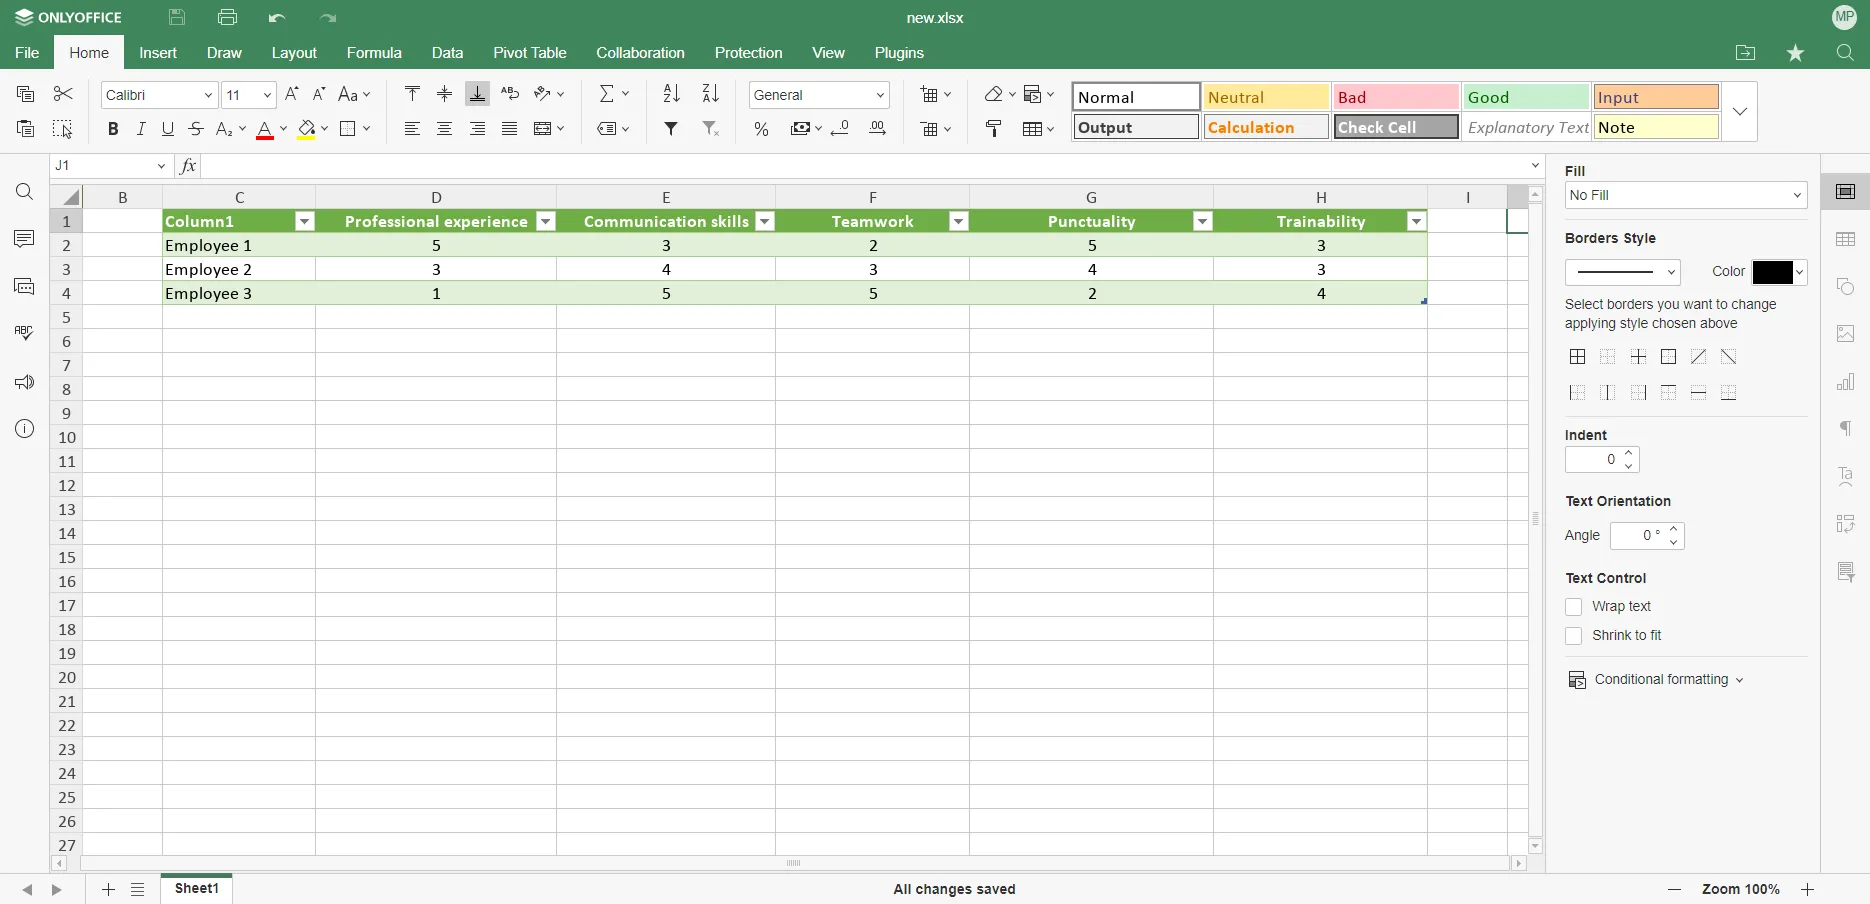
Task: Open Image settings in right sidebar
Action: click(1847, 334)
